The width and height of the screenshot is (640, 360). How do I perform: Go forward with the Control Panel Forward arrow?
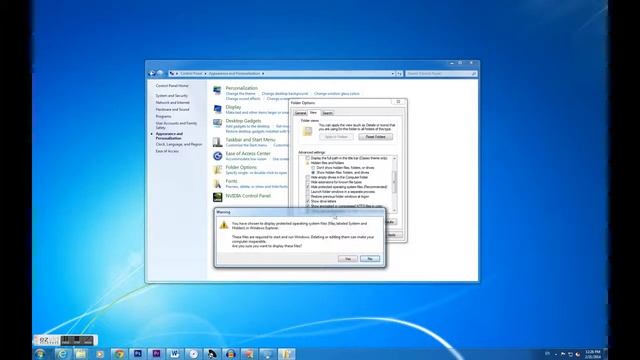pyautogui.click(x=160, y=73)
